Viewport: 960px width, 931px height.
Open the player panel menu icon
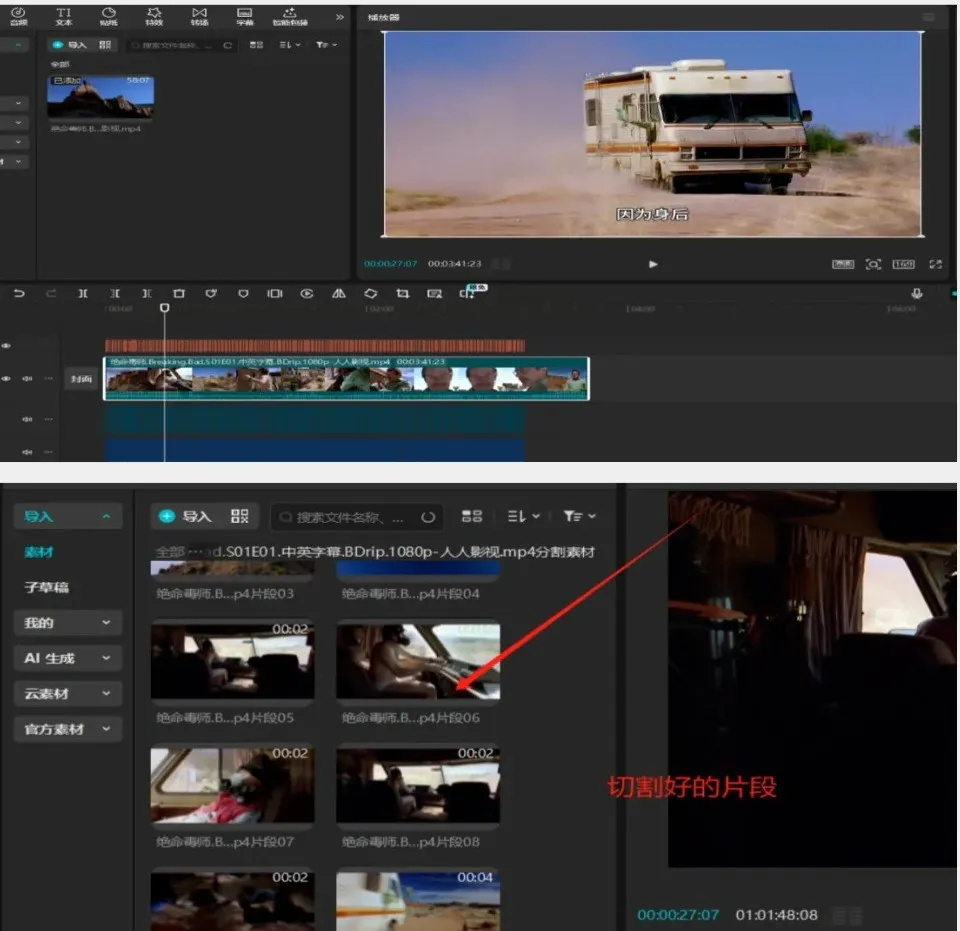929,17
